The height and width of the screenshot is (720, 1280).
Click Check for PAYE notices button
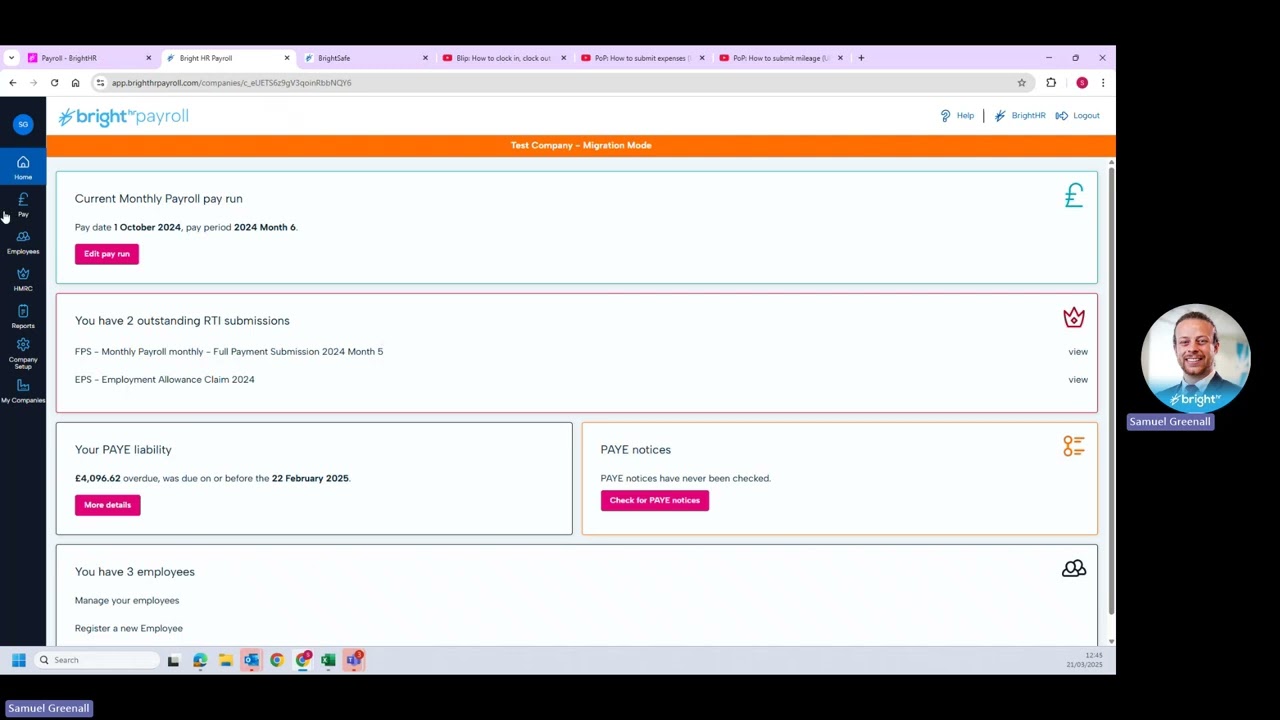(655, 500)
